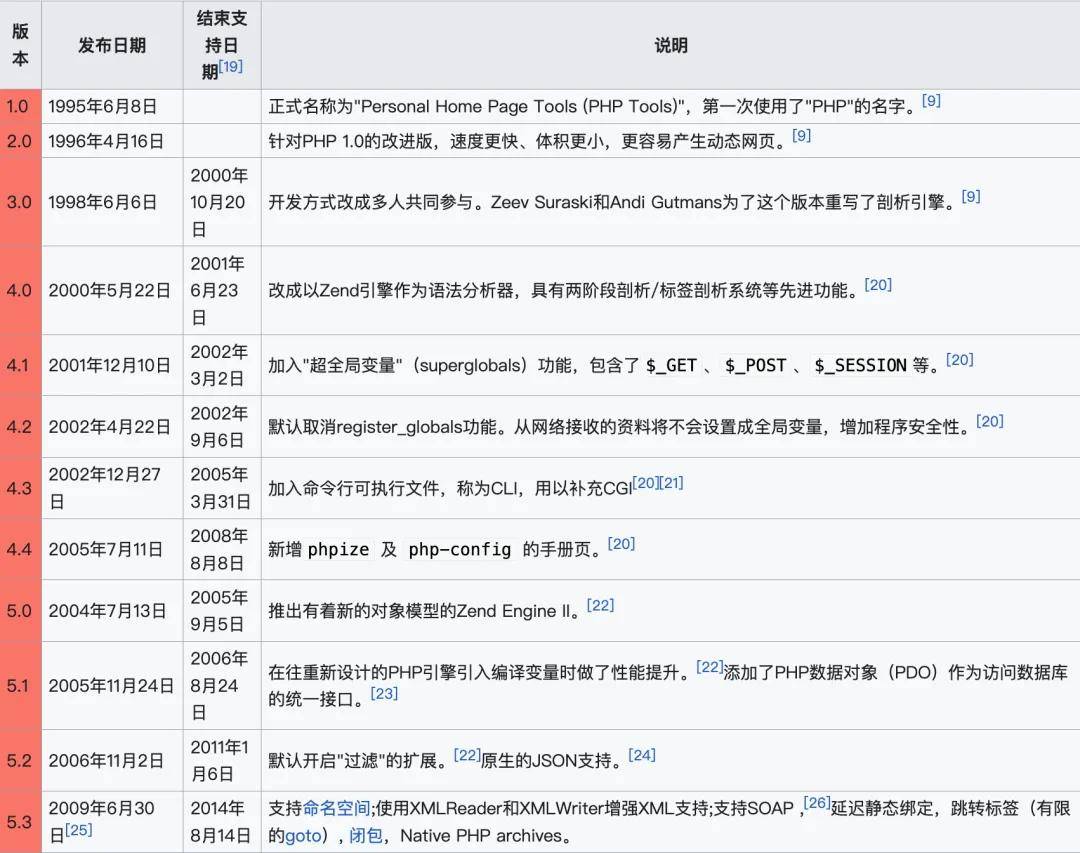Select version cell 4.2
Screen dimensions: 1080x853
[x=19, y=426]
